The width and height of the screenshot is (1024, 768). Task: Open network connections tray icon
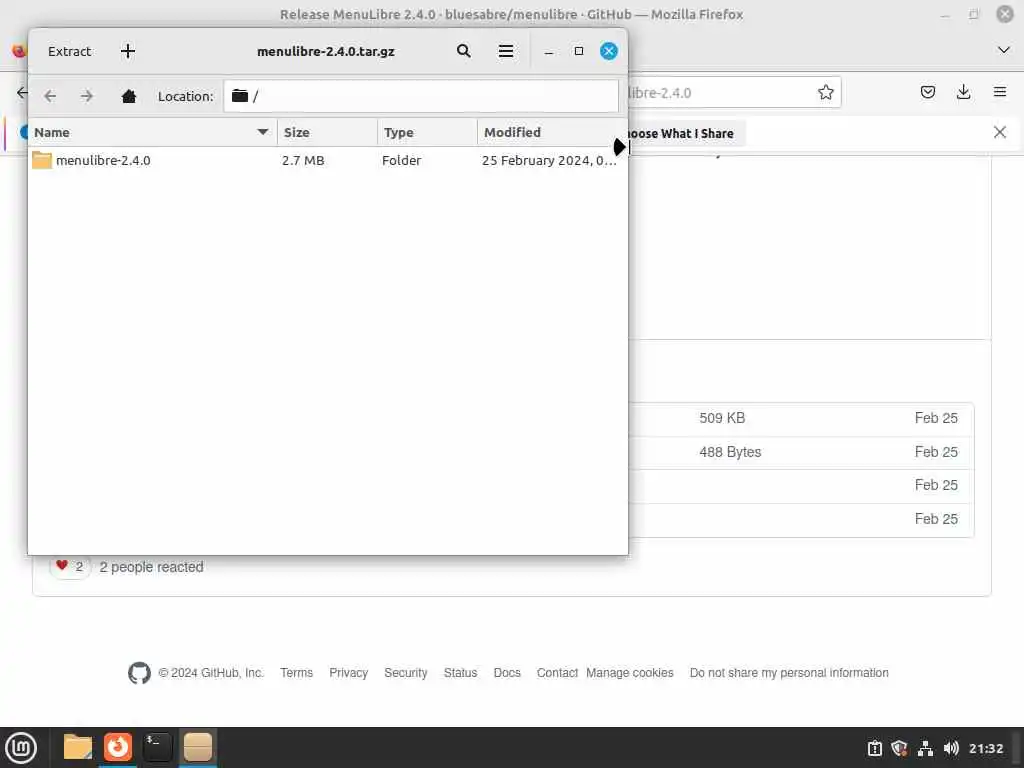(x=925, y=748)
